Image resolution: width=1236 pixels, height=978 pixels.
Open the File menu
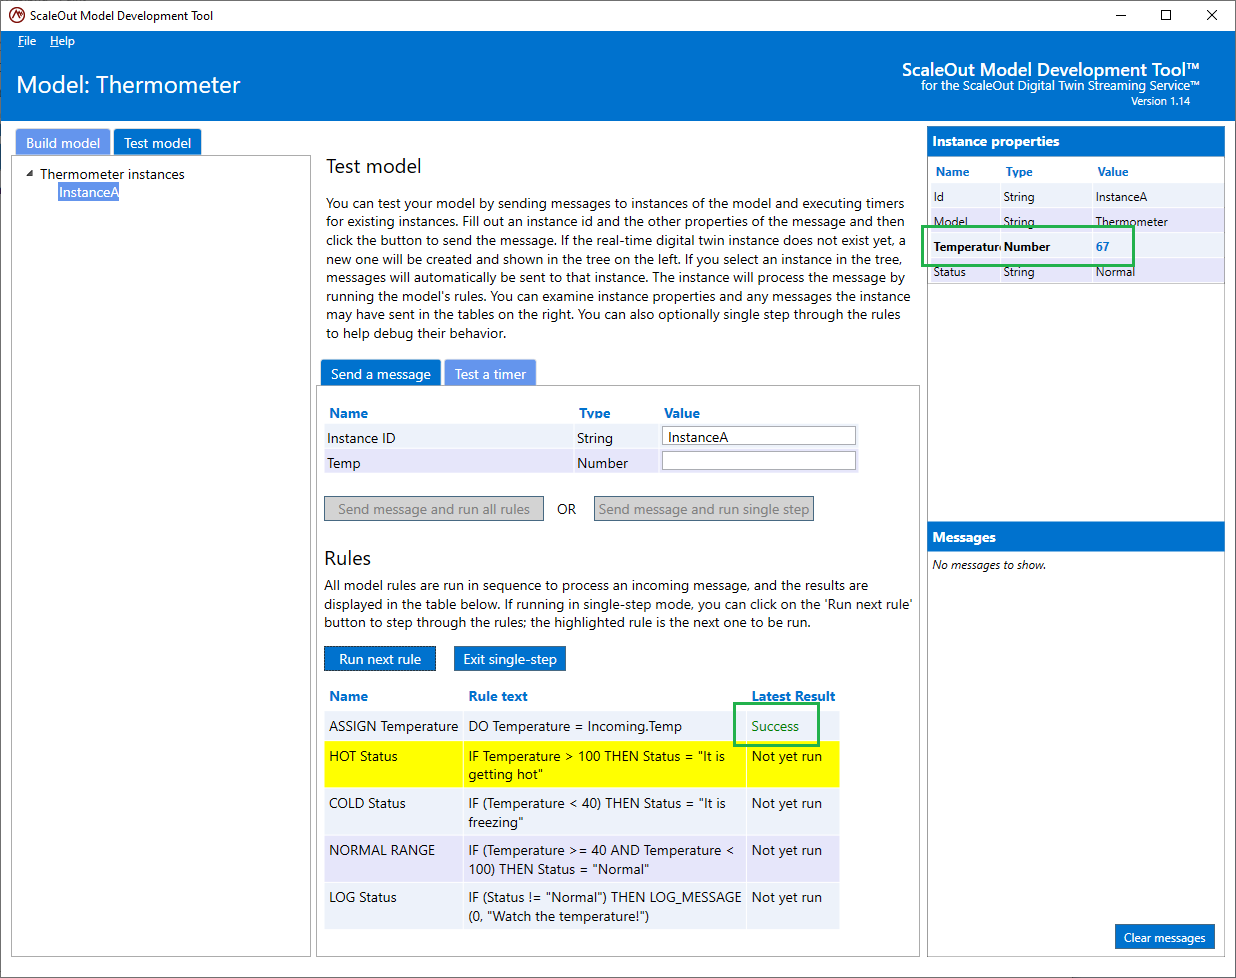point(27,41)
